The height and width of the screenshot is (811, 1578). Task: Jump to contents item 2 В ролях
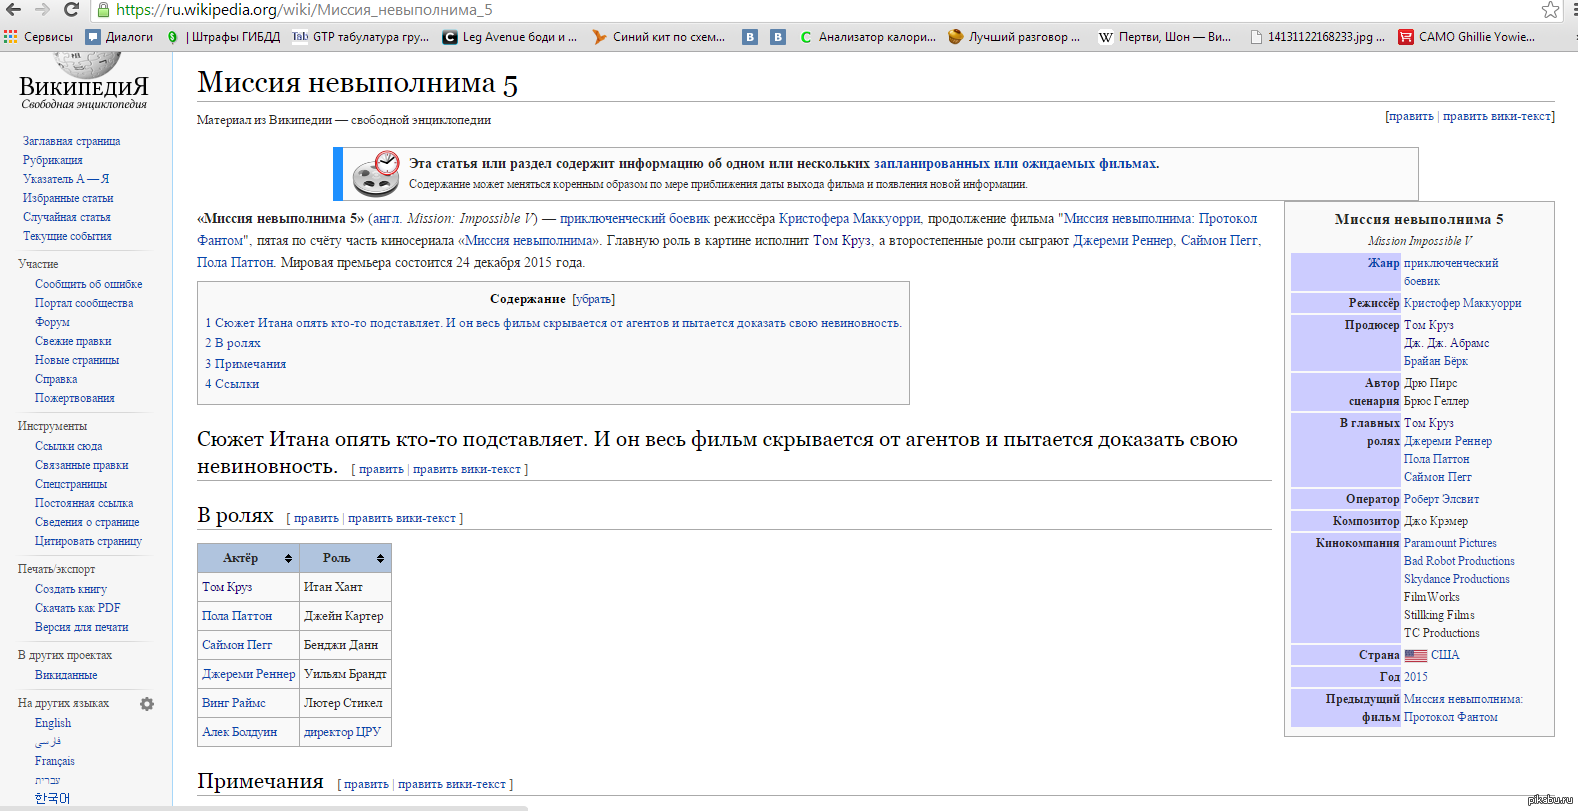click(233, 343)
